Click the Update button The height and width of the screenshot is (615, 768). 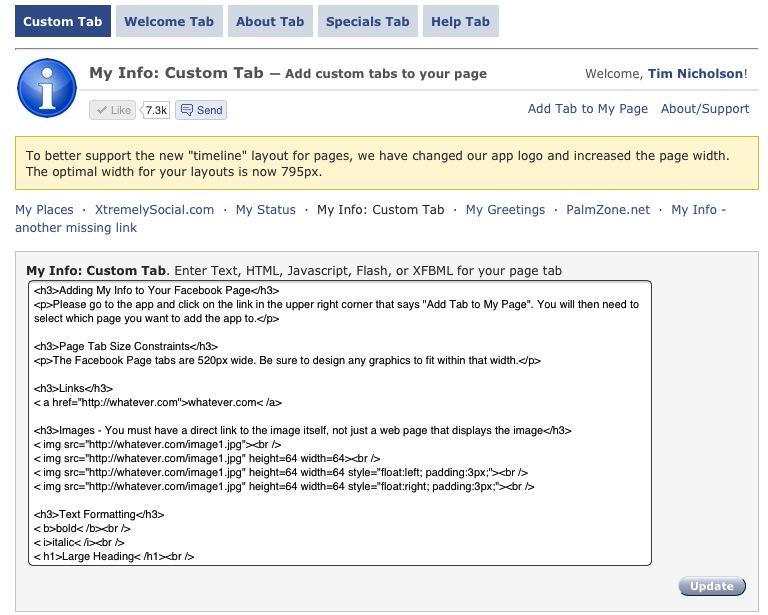click(x=712, y=586)
